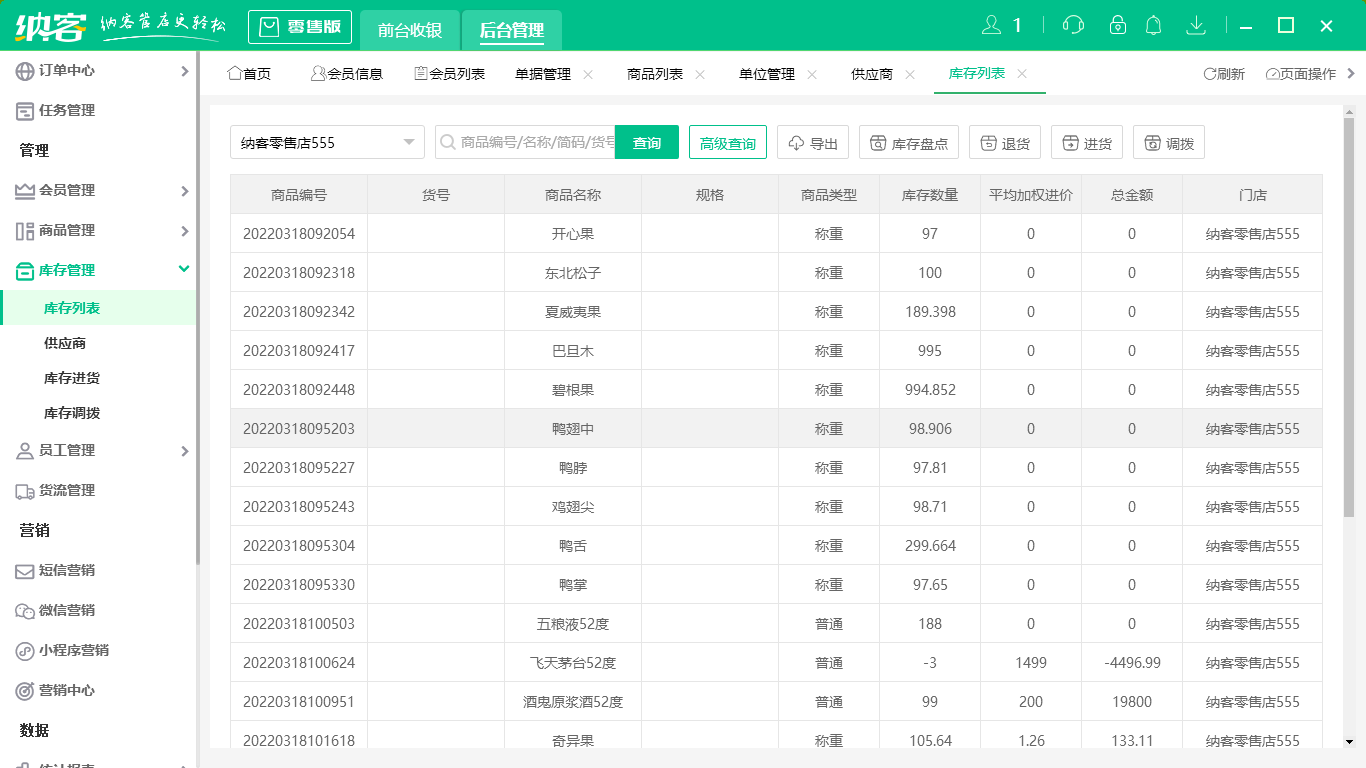Click the 调拨 button
Screen dimensions: 1366x768
(x=1169, y=143)
